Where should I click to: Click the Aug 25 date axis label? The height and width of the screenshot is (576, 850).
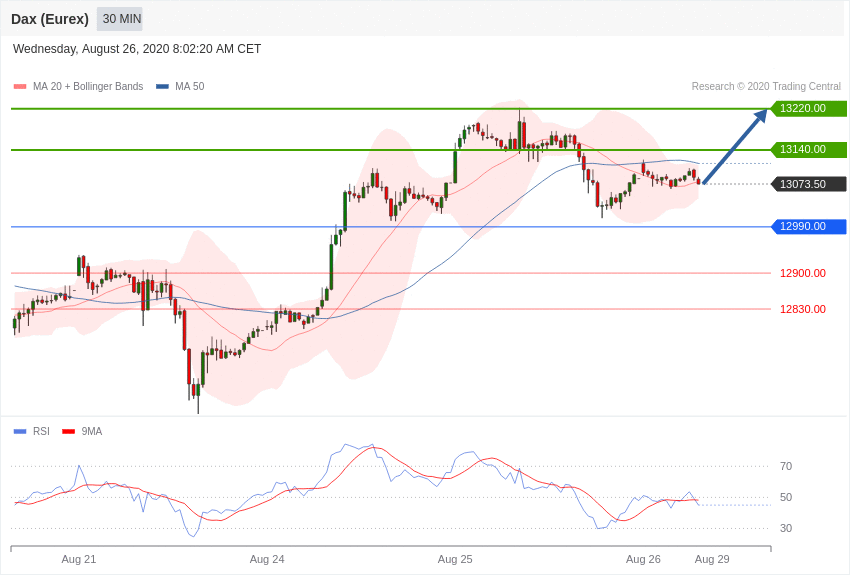pyautogui.click(x=455, y=560)
